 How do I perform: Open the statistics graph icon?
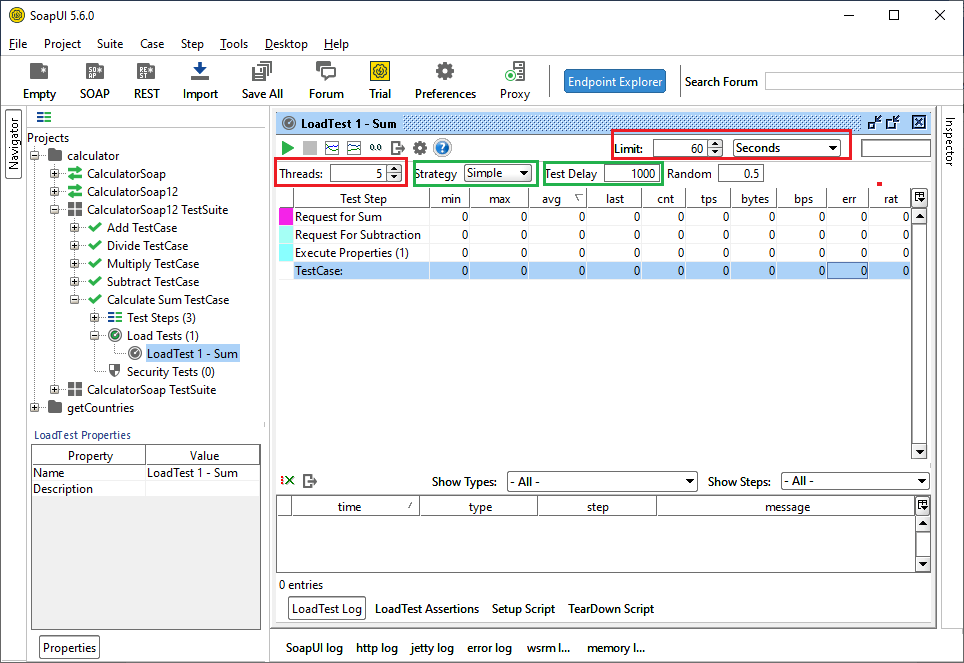coord(332,148)
